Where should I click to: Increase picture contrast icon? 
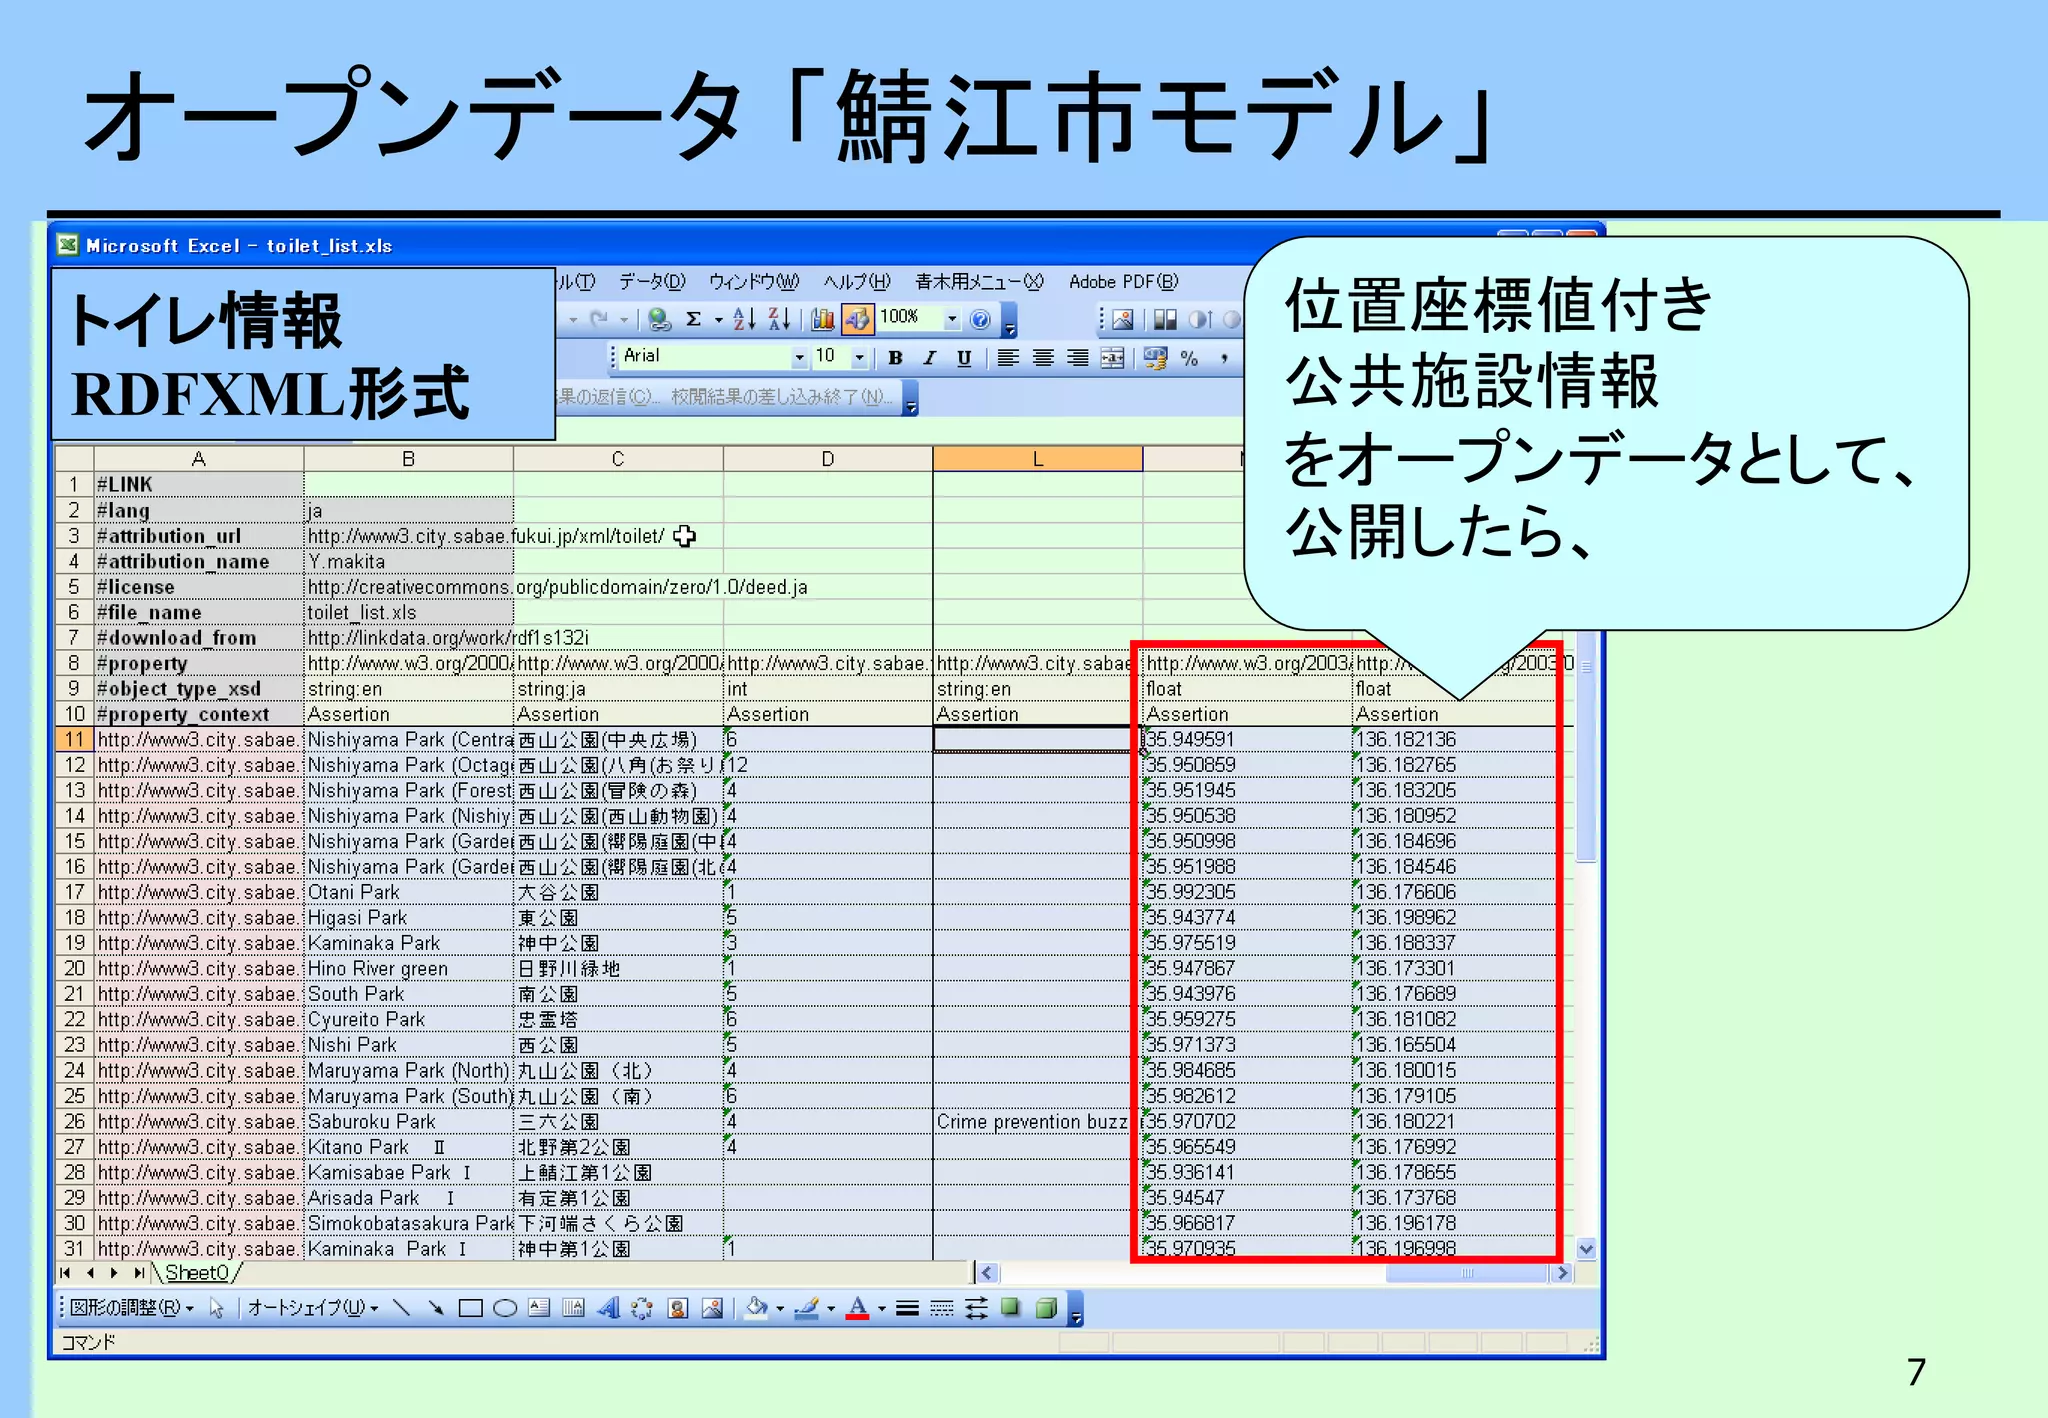1199,319
